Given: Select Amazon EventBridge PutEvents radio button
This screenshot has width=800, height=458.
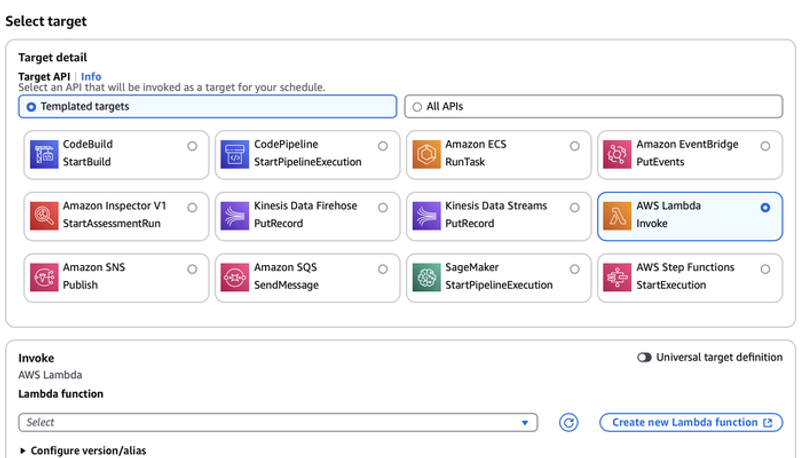Looking at the screenshot, I should pyautogui.click(x=765, y=146).
